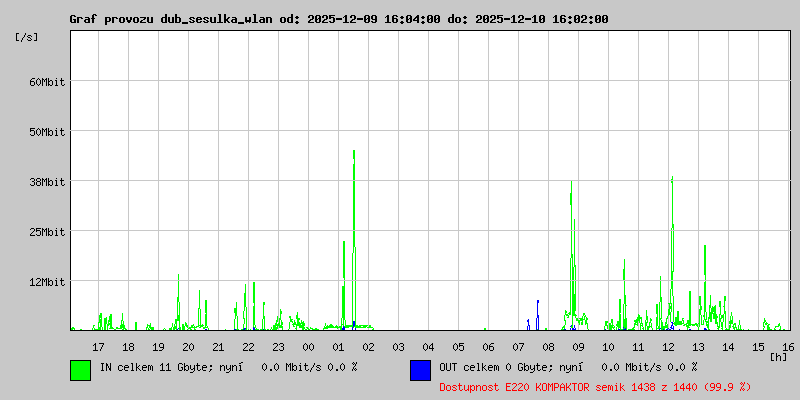Image resolution: width=800 pixels, height=400 pixels.
Task: Click the '01' hour label on x-axis
Action: (x=338, y=347)
